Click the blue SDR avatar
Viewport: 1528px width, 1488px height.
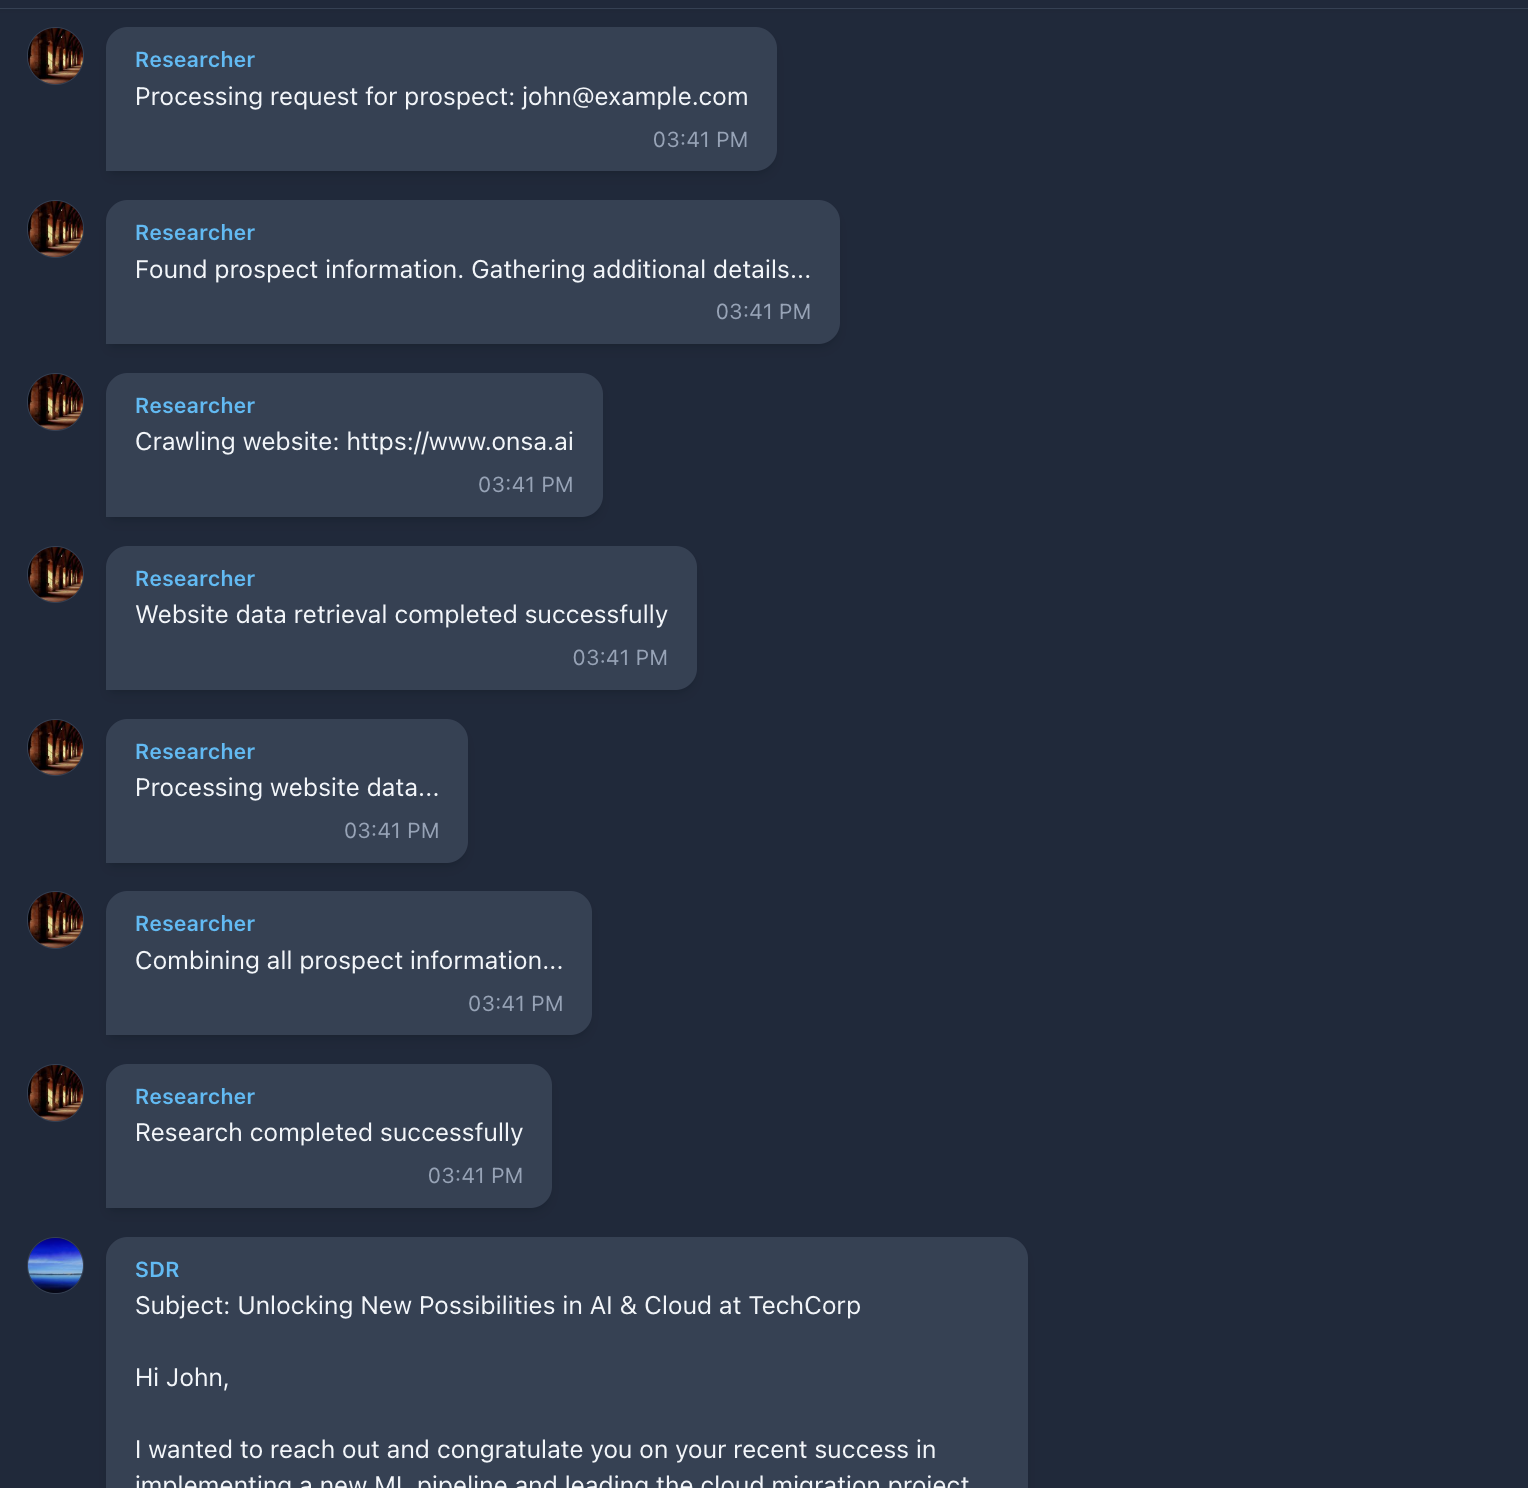(55, 1266)
